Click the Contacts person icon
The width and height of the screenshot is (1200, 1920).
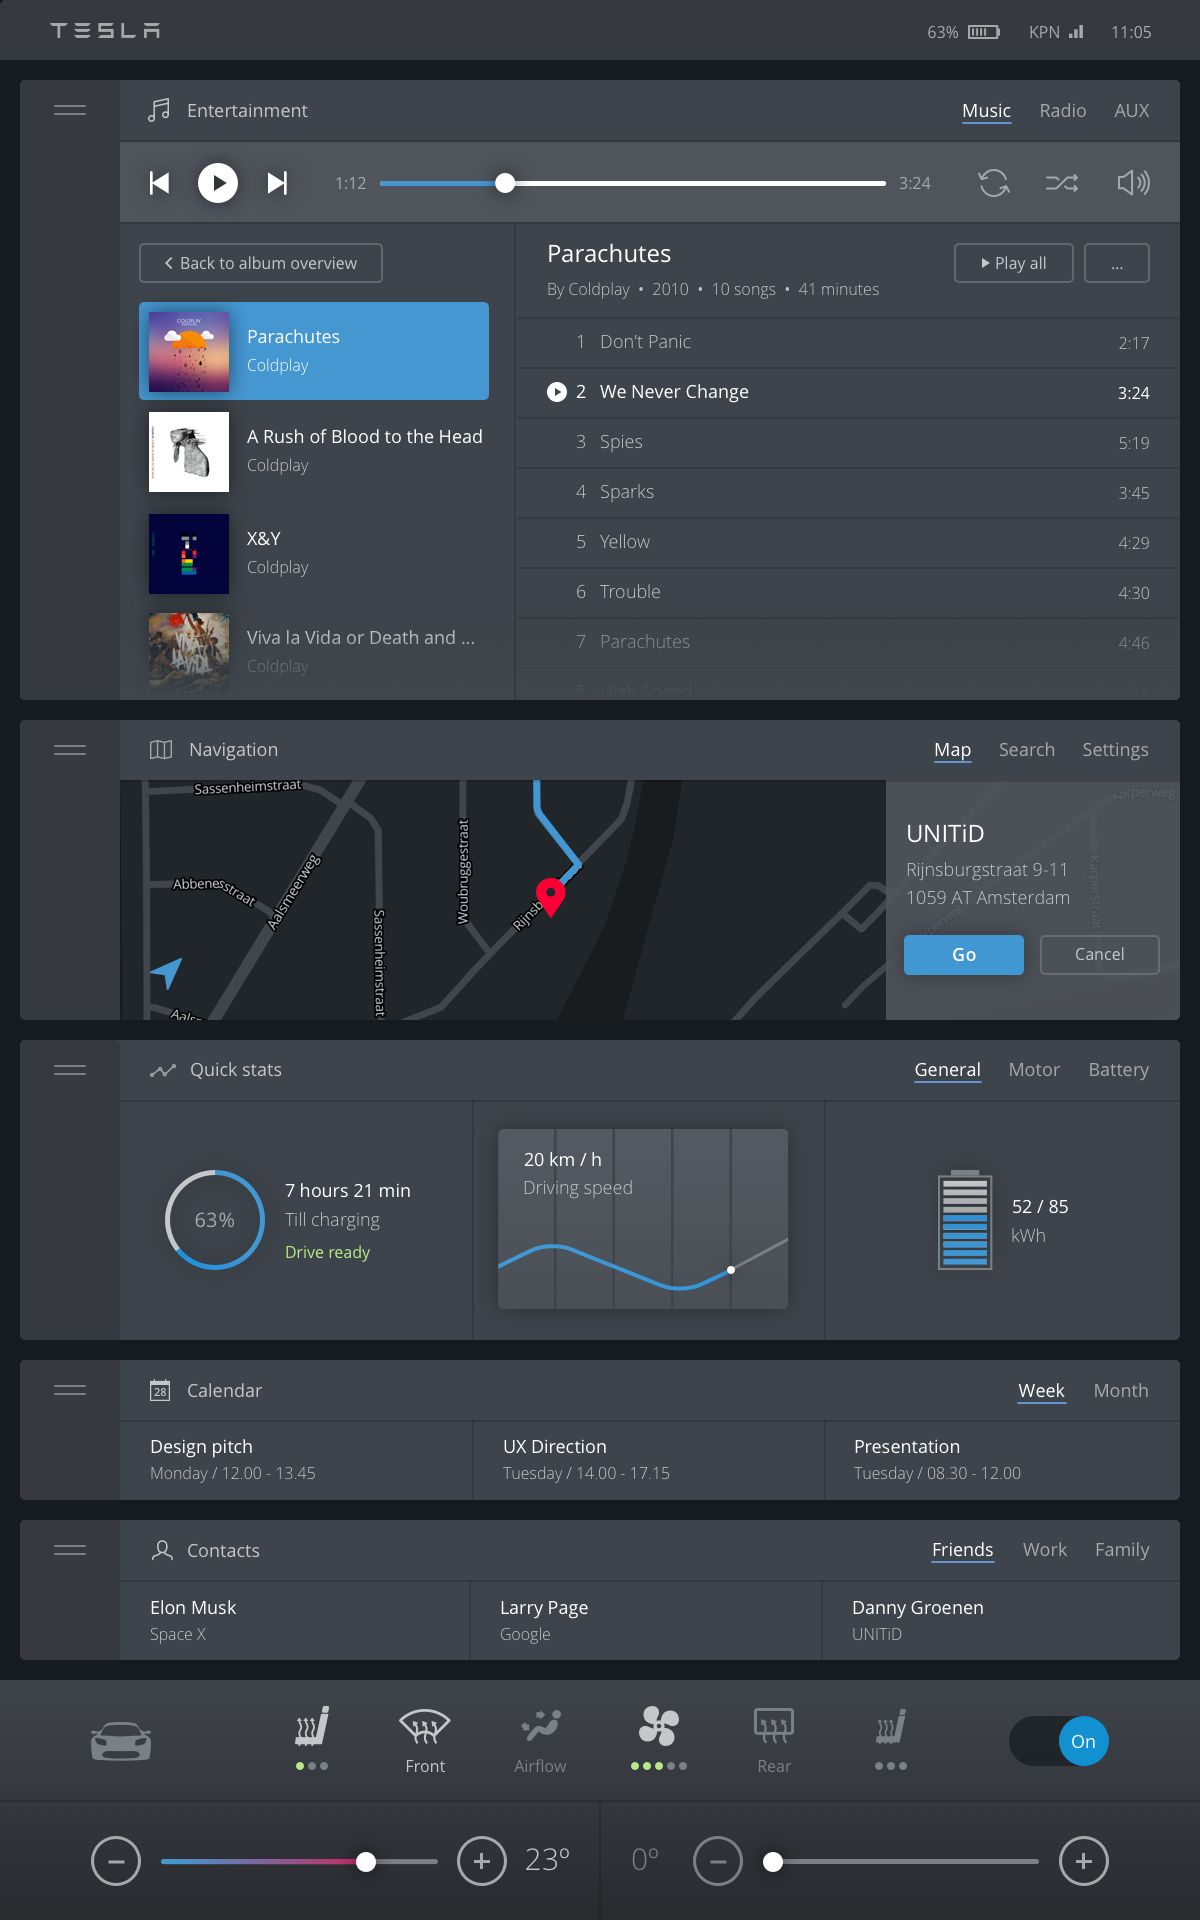pyautogui.click(x=162, y=1550)
